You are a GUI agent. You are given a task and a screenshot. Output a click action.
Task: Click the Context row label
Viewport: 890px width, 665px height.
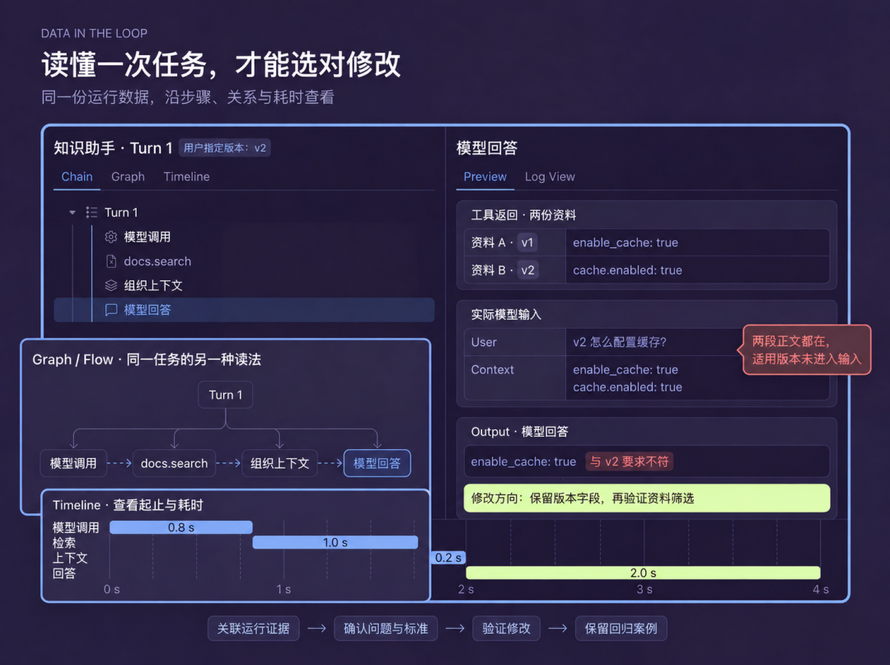tap(492, 369)
